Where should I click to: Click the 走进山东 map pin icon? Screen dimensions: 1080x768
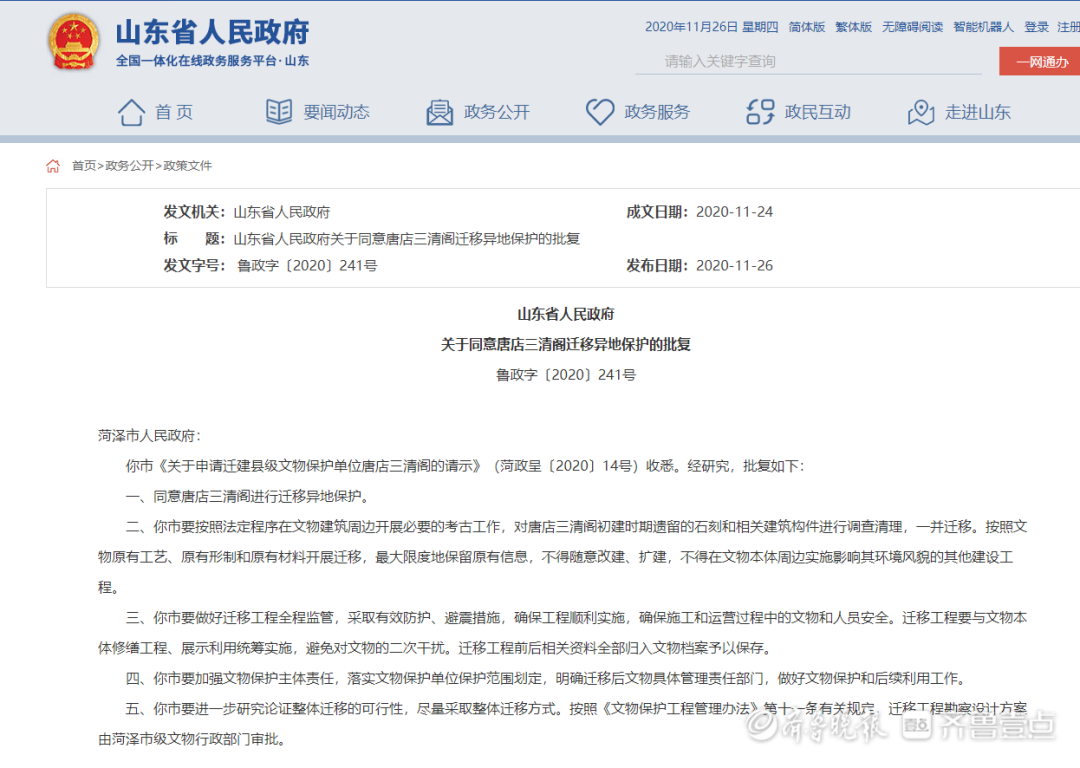point(921,112)
